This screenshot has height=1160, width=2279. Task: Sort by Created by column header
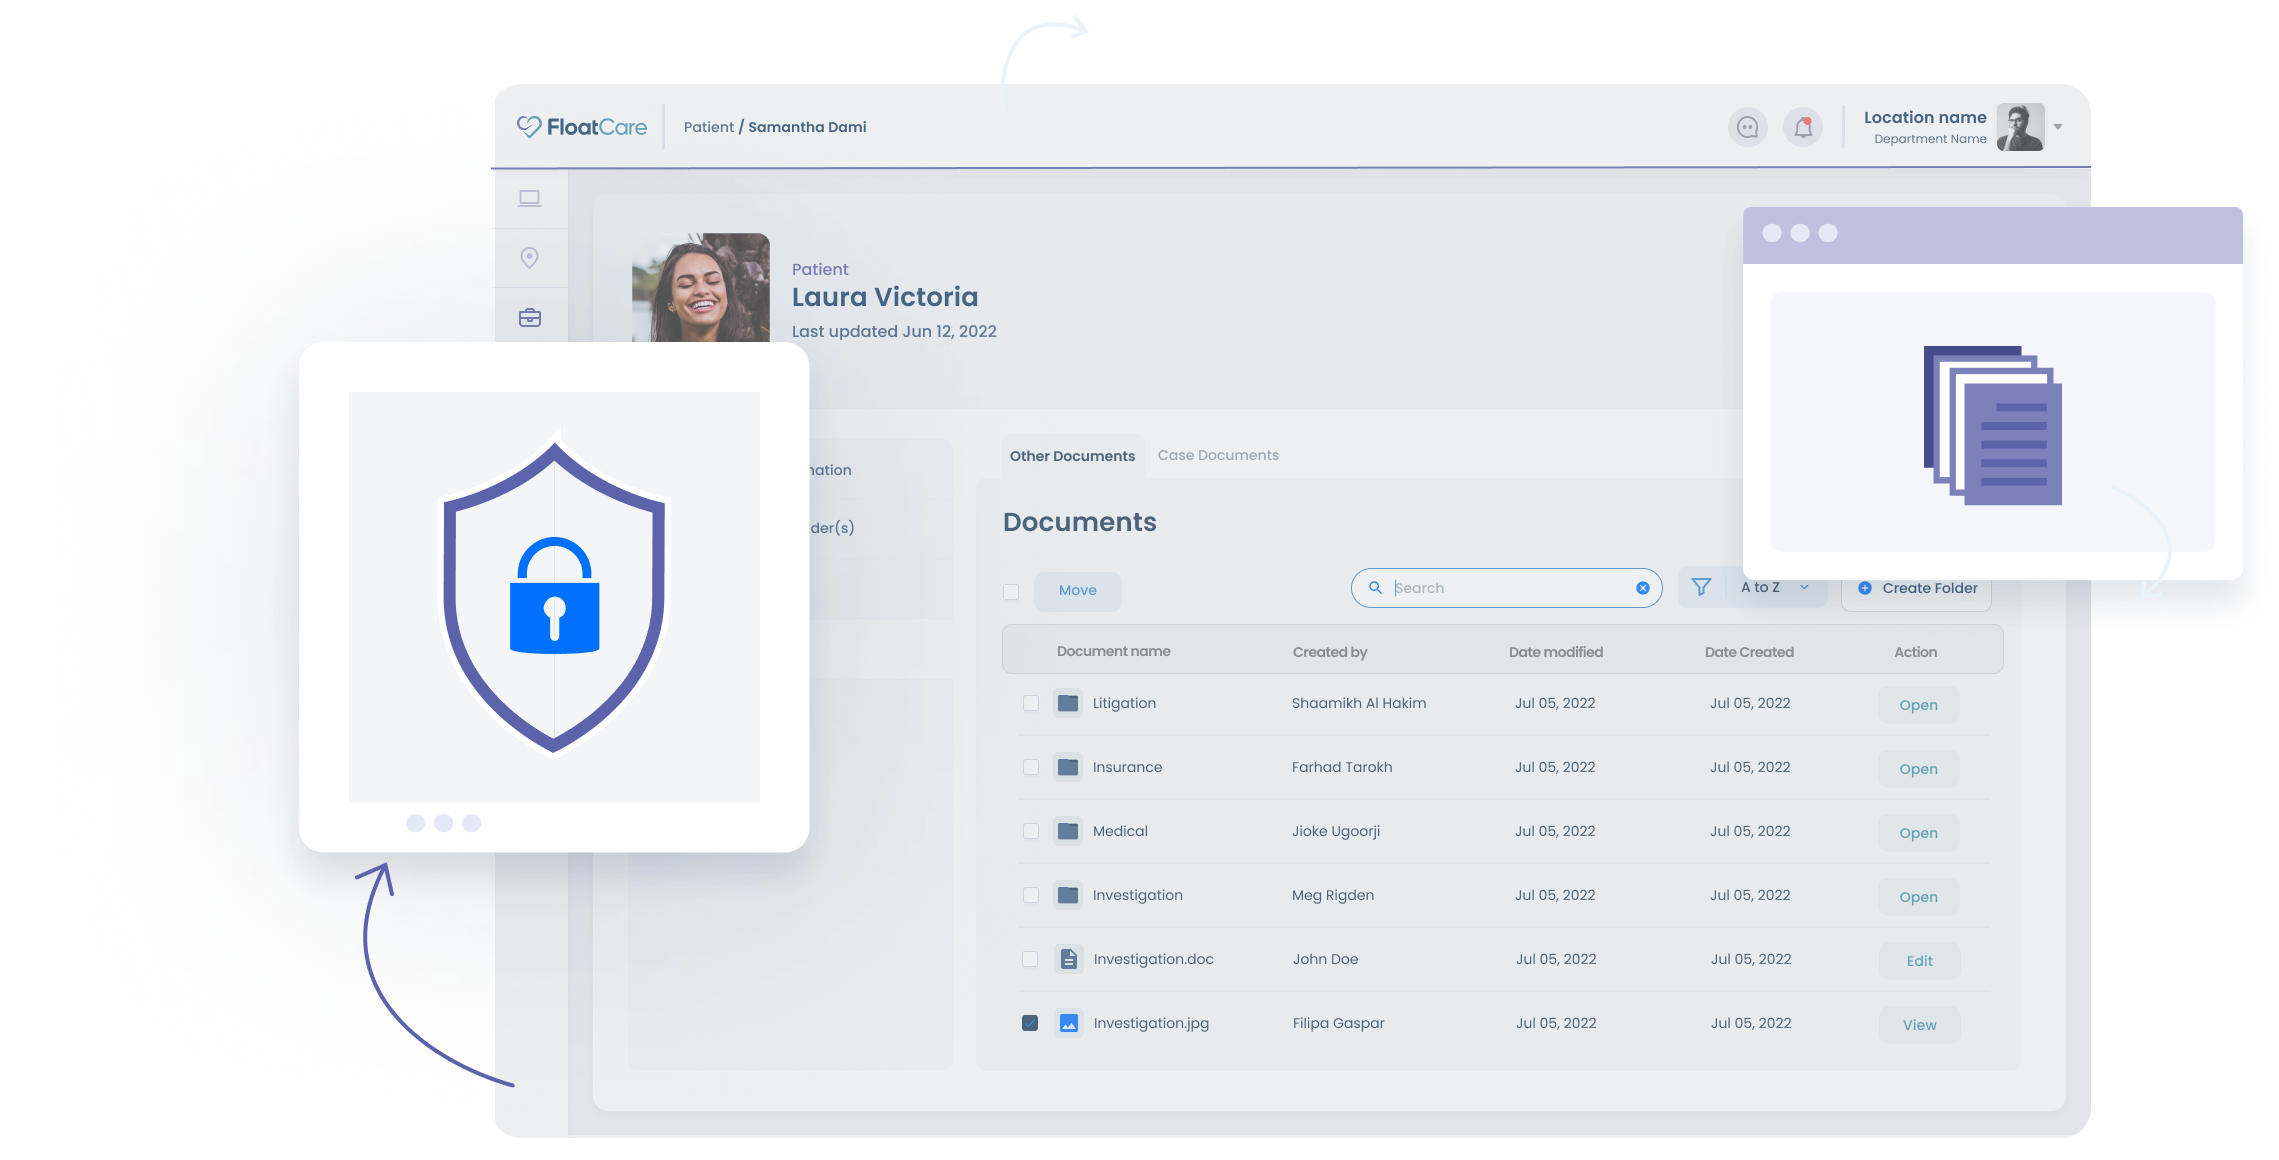point(1329,652)
